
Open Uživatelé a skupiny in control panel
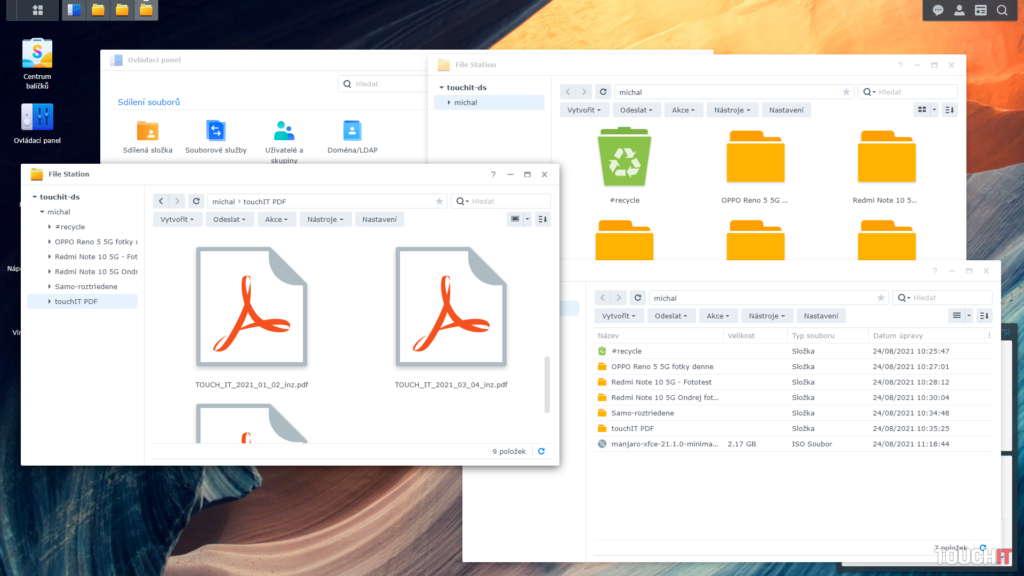point(284,131)
